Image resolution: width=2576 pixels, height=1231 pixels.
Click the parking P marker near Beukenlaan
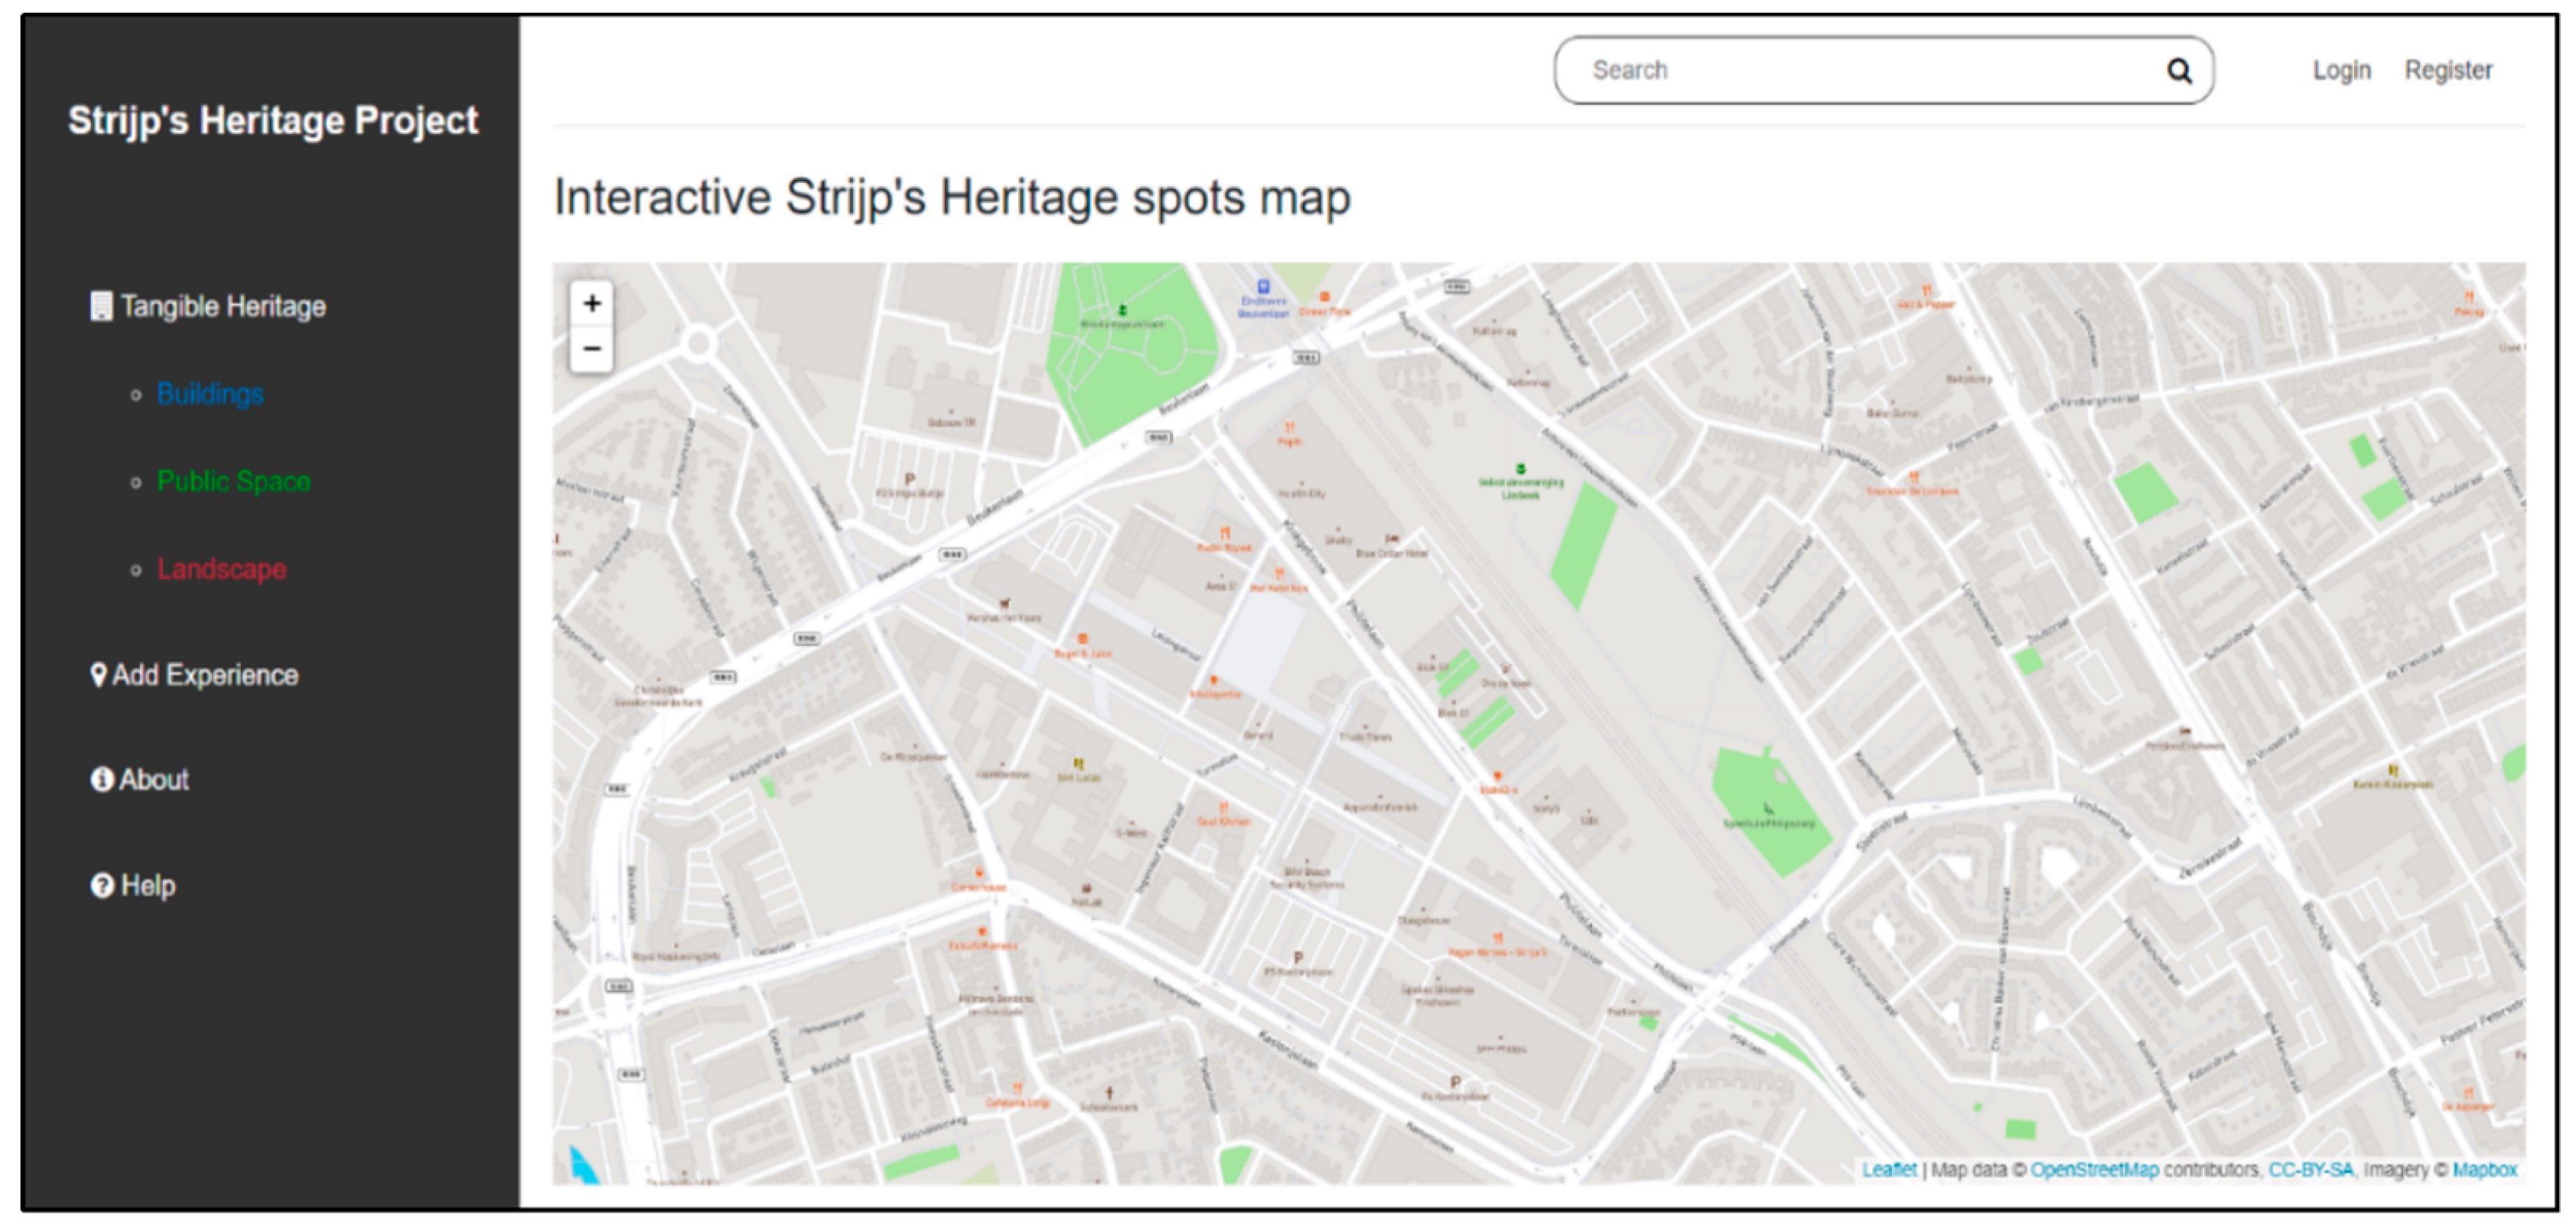[x=909, y=479]
